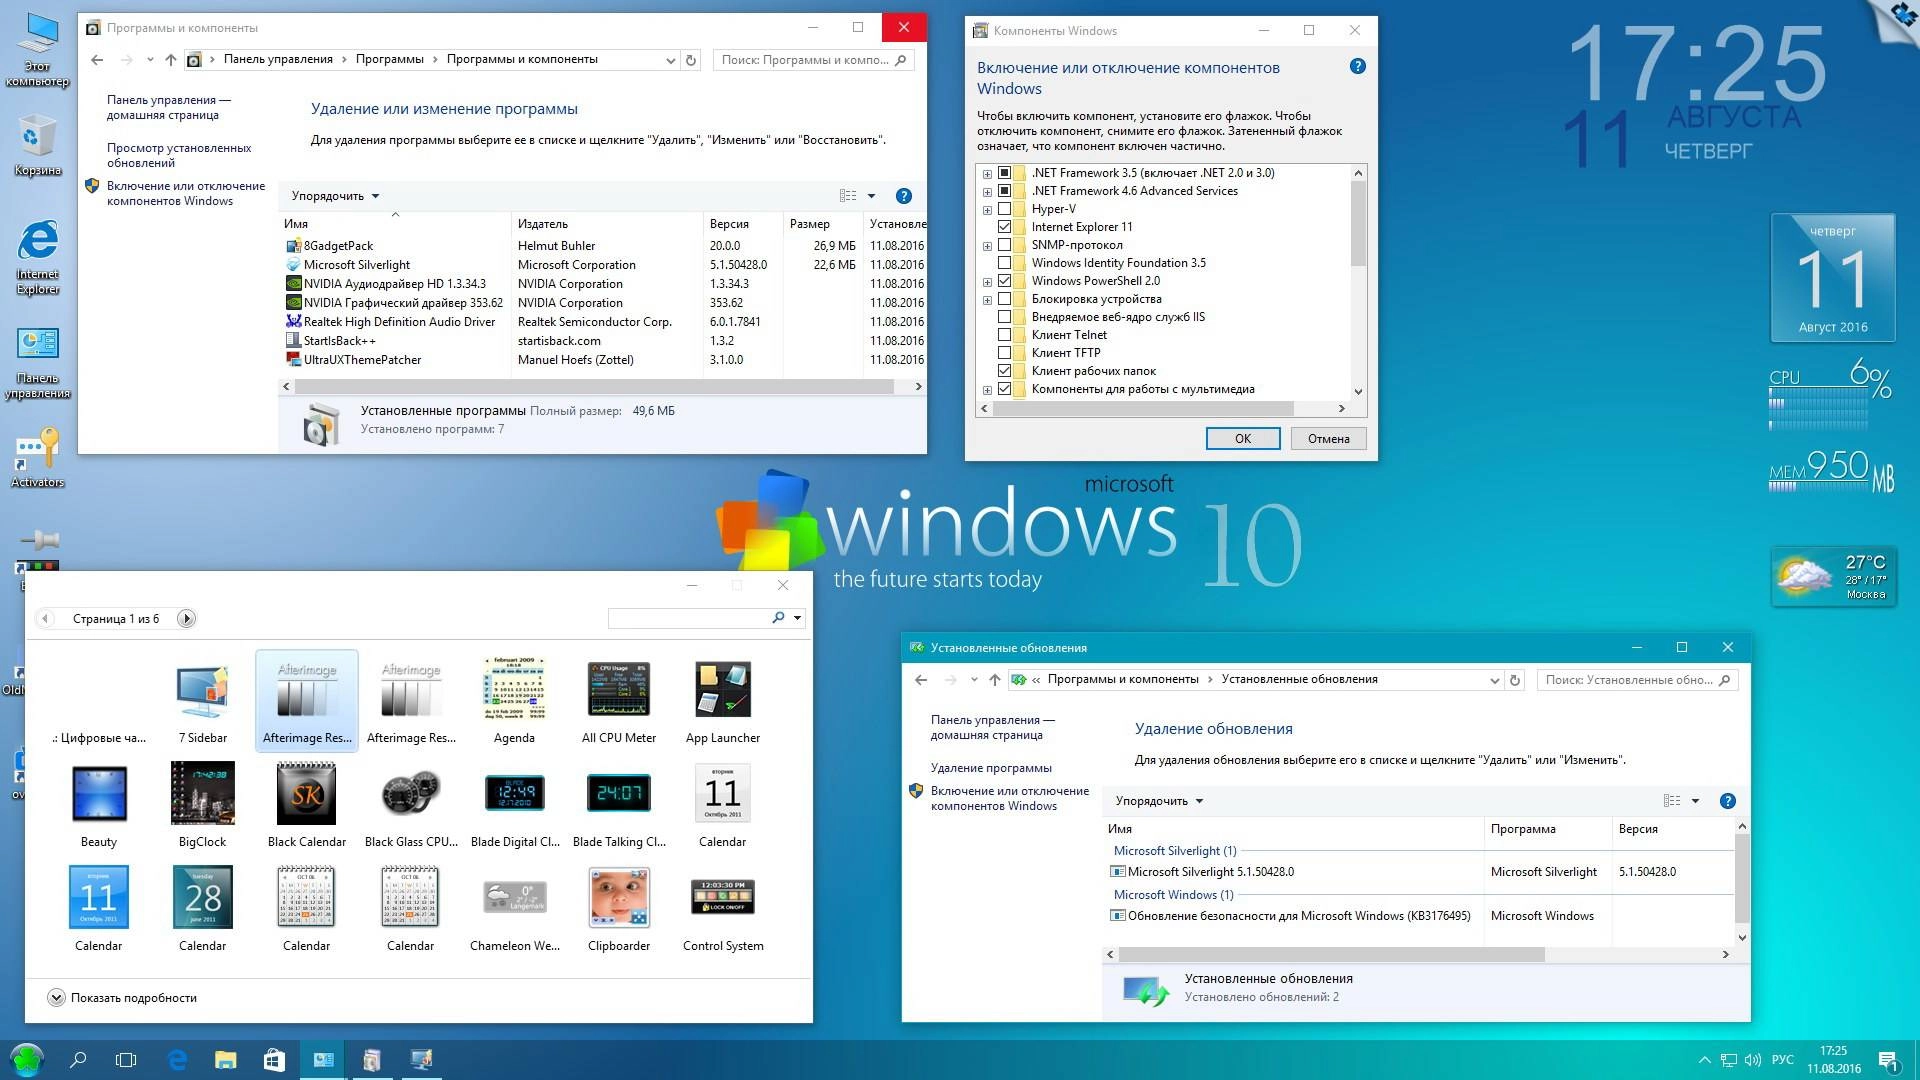Navigate to Программы via breadcrumb
The height and width of the screenshot is (1080, 1920).
tap(390, 59)
